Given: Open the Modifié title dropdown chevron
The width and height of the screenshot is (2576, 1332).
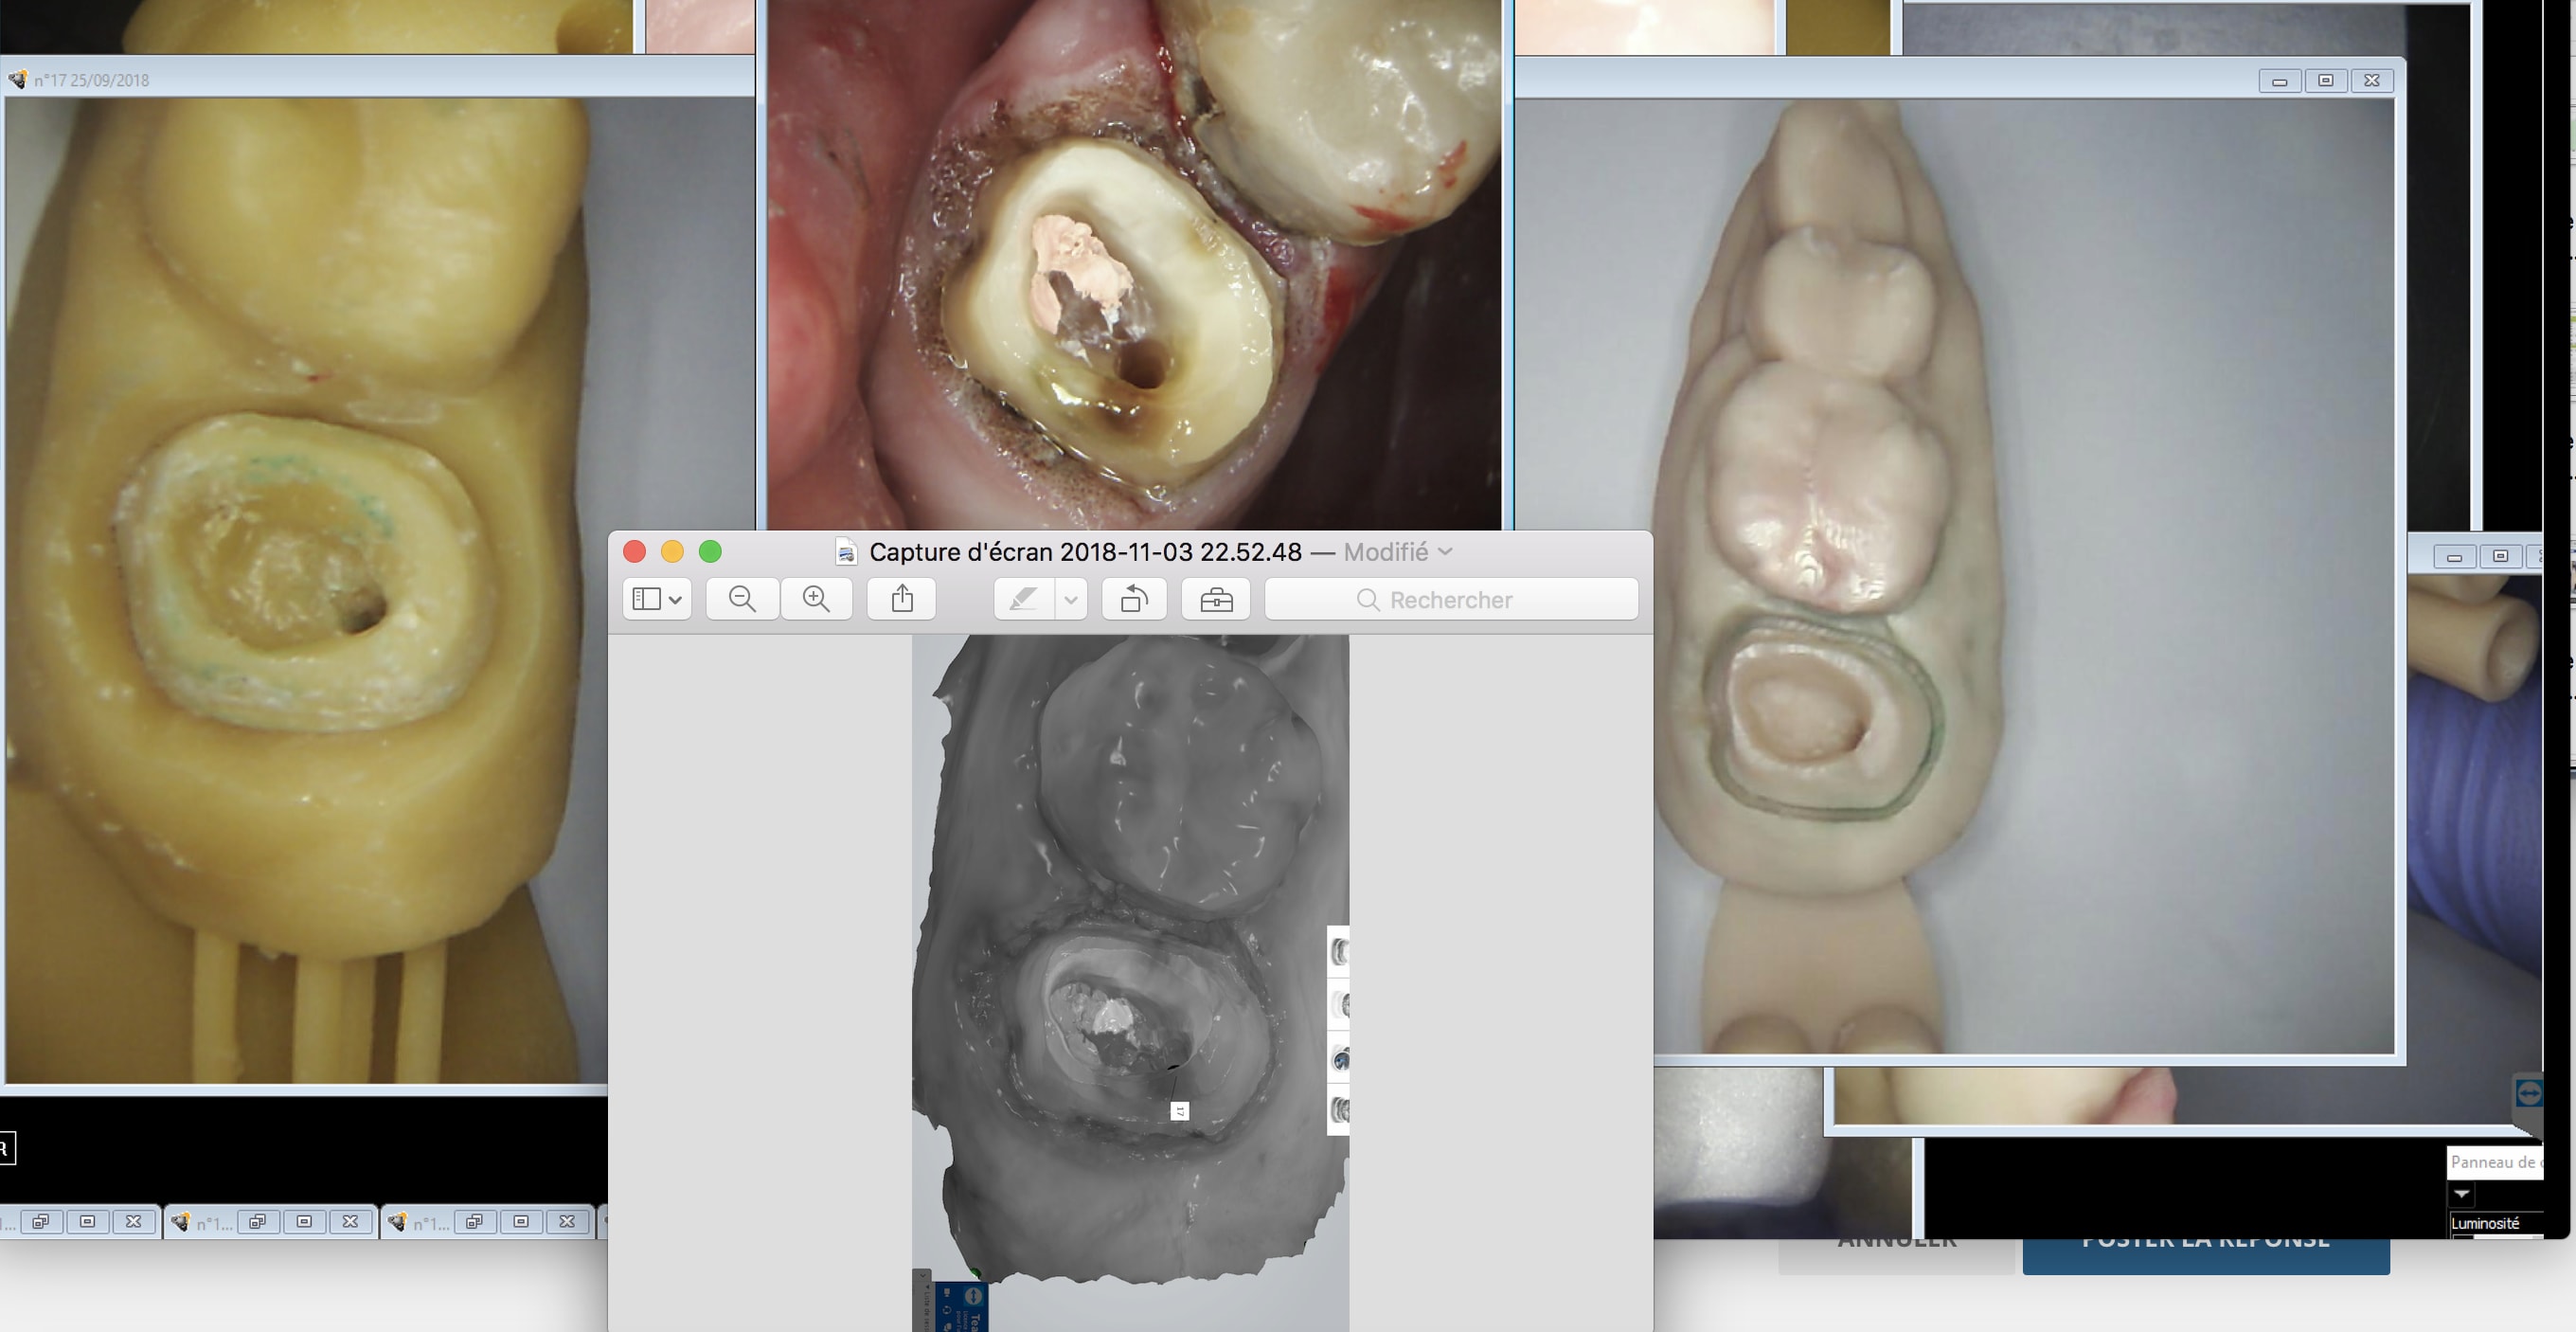Looking at the screenshot, I should (1445, 551).
